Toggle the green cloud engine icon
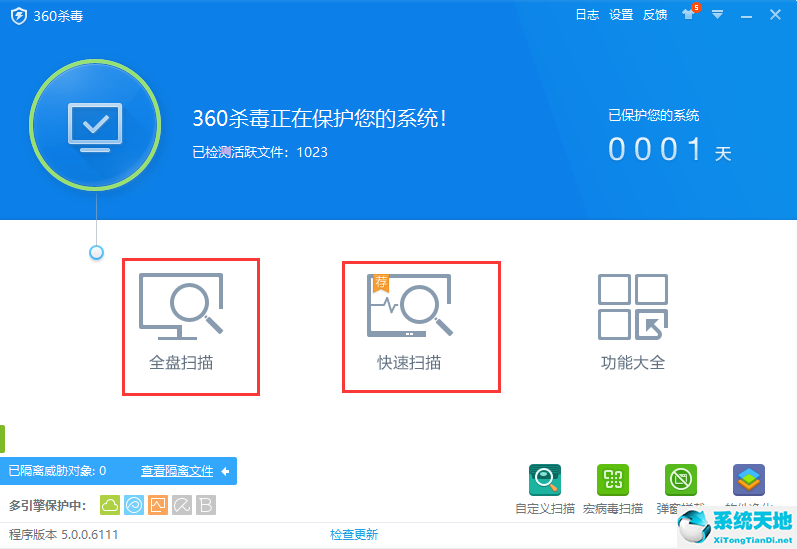The image size is (797, 549). pos(110,505)
